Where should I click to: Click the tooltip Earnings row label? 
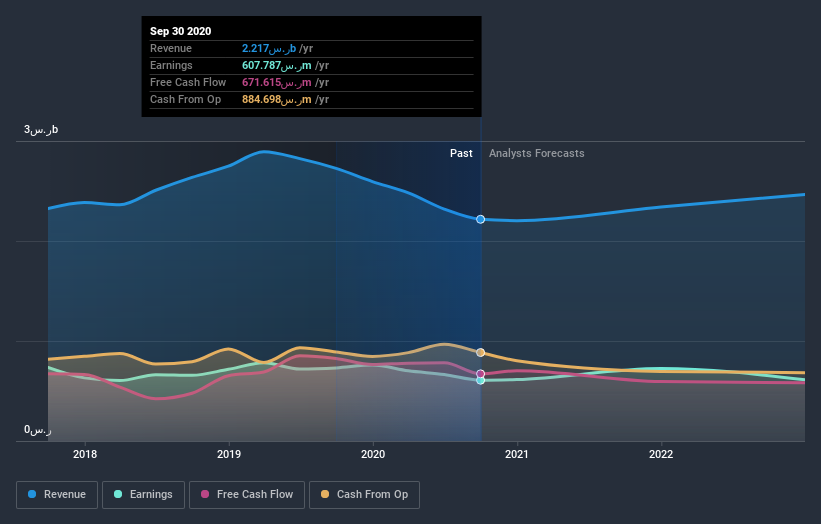click(x=171, y=65)
